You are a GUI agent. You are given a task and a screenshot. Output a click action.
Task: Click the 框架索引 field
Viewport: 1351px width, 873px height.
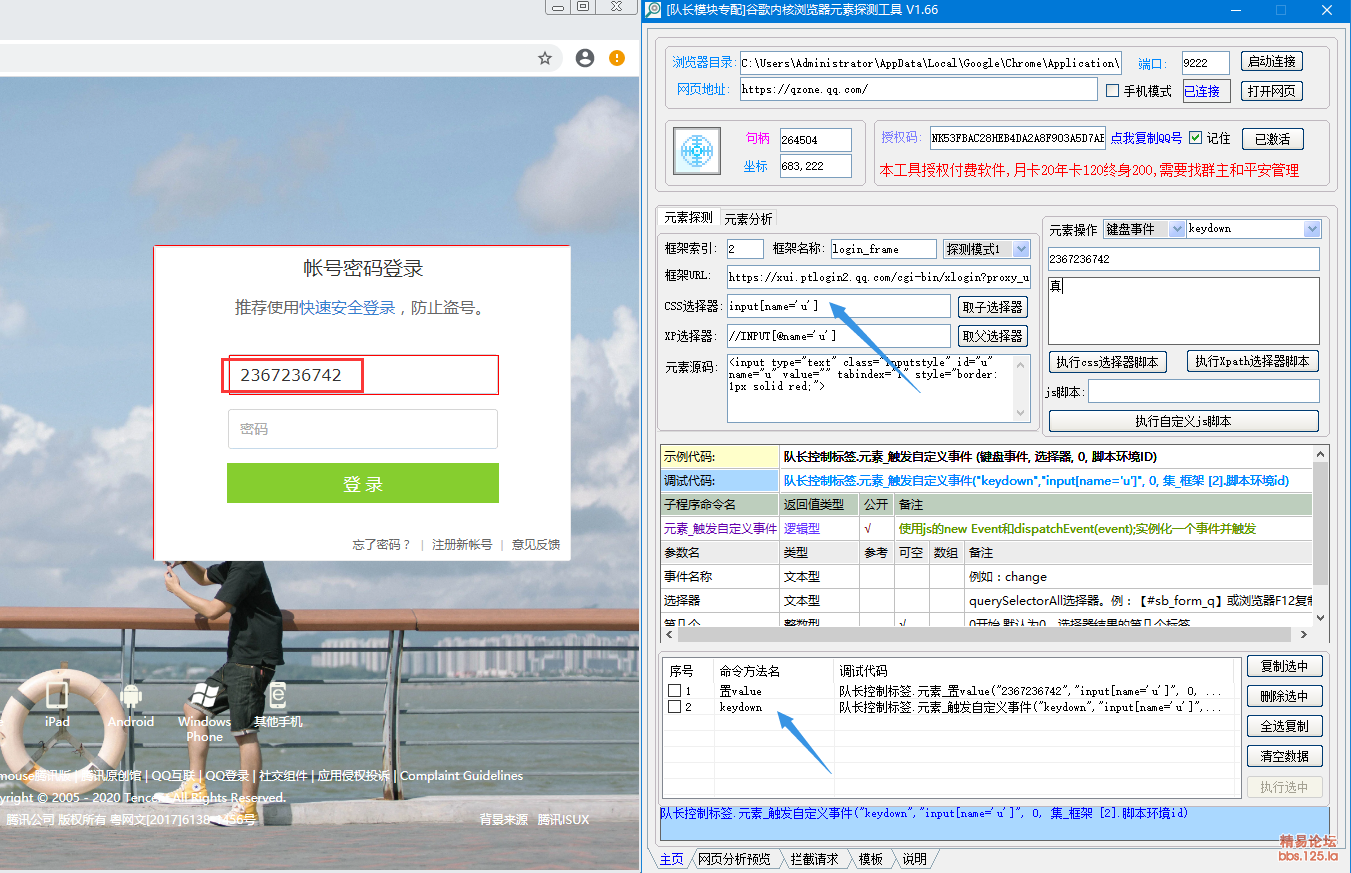click(x=745, y=249)
